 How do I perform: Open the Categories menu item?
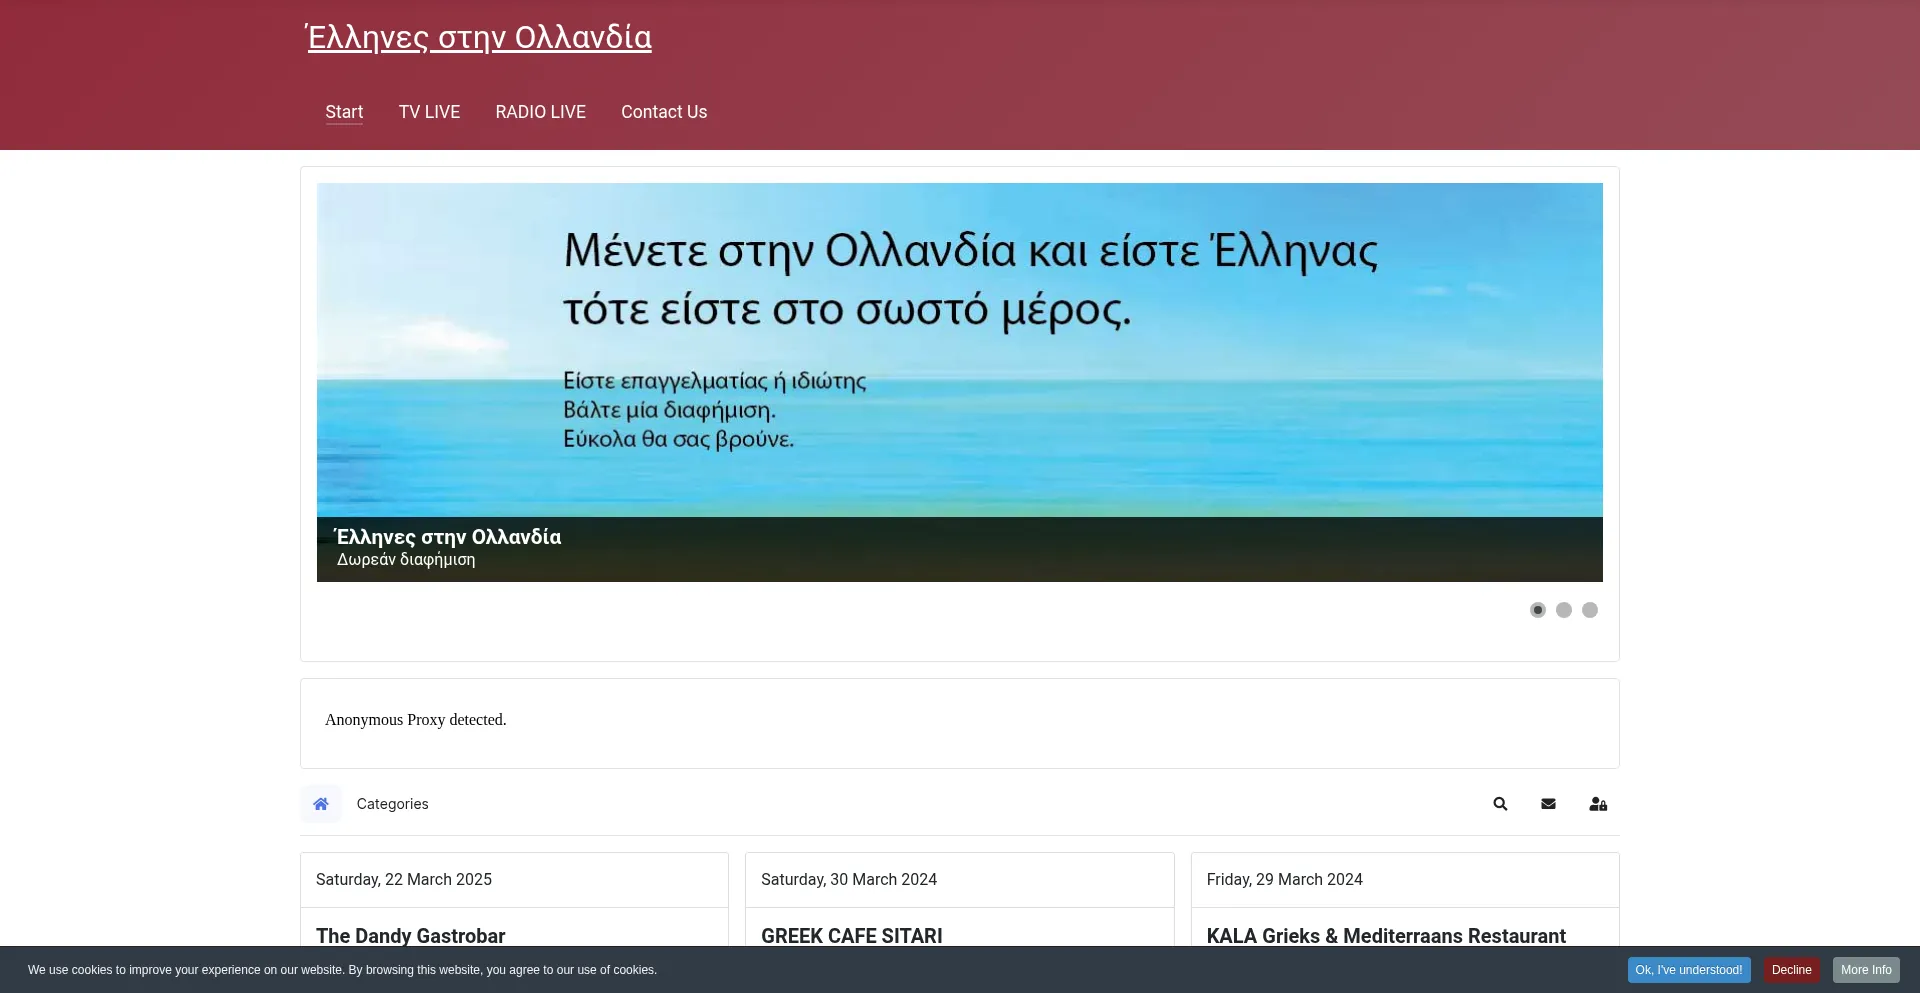[392, 804]
